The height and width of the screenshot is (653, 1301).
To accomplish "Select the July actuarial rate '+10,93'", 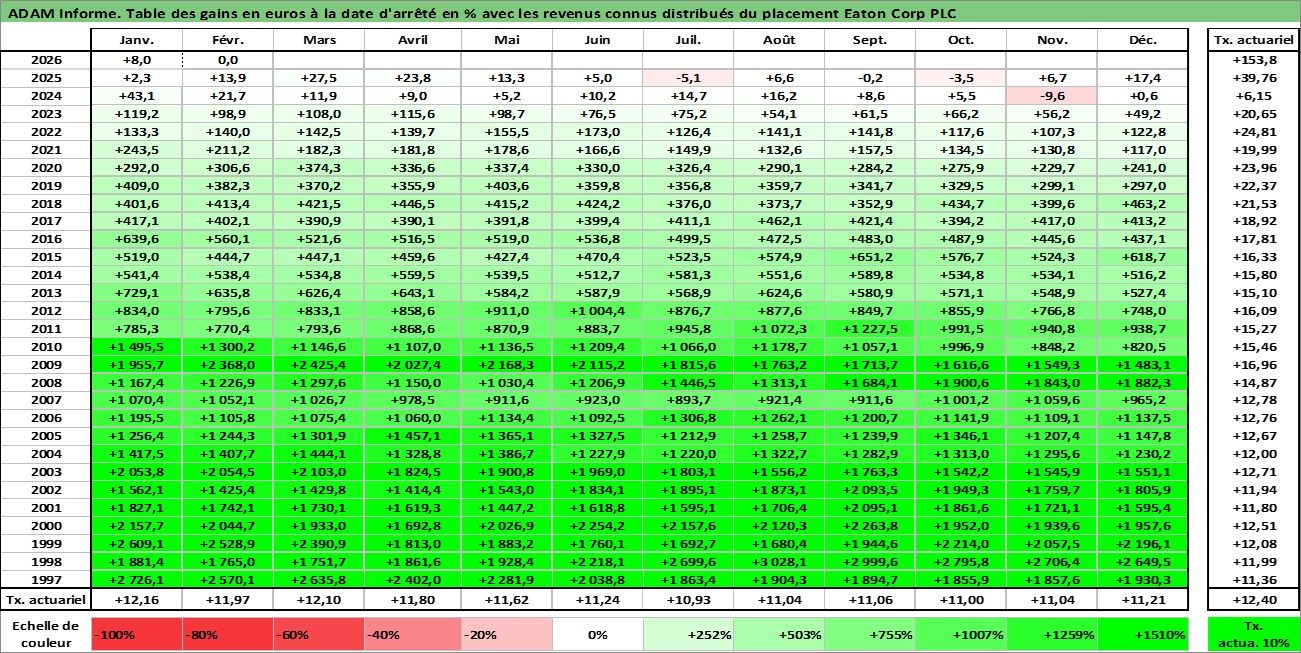I will click(x=688, y=600).
